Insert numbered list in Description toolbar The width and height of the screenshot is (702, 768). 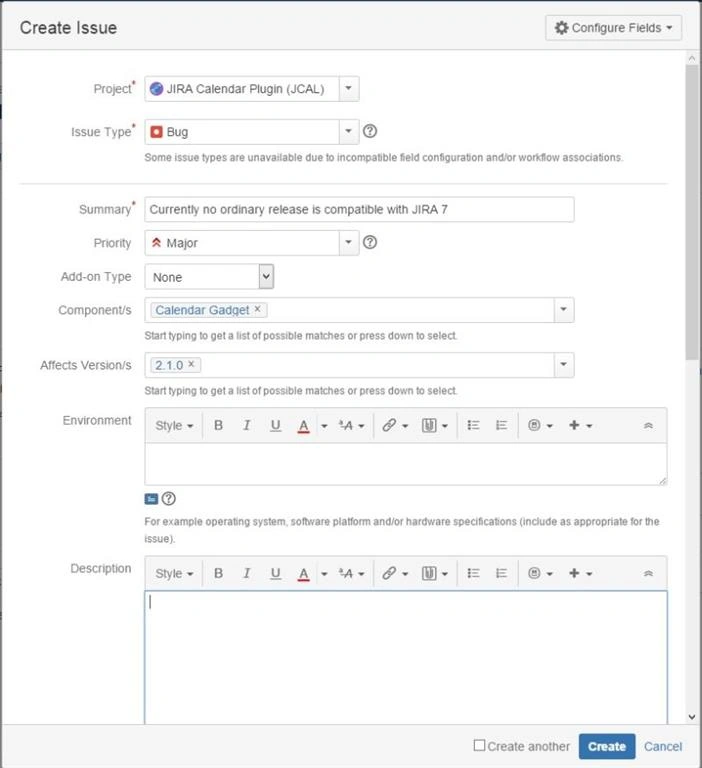(x=501, y=573)
